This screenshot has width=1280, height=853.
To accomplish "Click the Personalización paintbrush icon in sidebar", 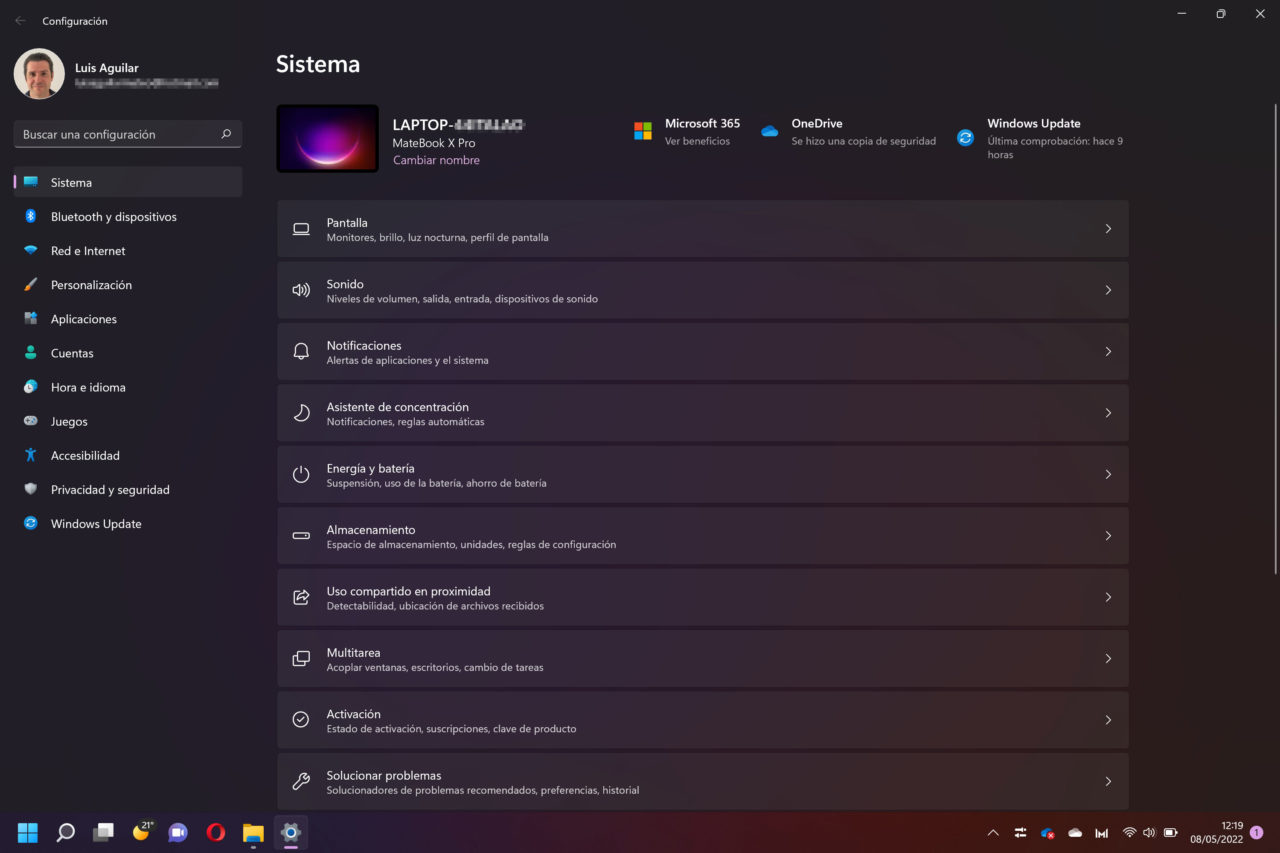I will [31, 285].
